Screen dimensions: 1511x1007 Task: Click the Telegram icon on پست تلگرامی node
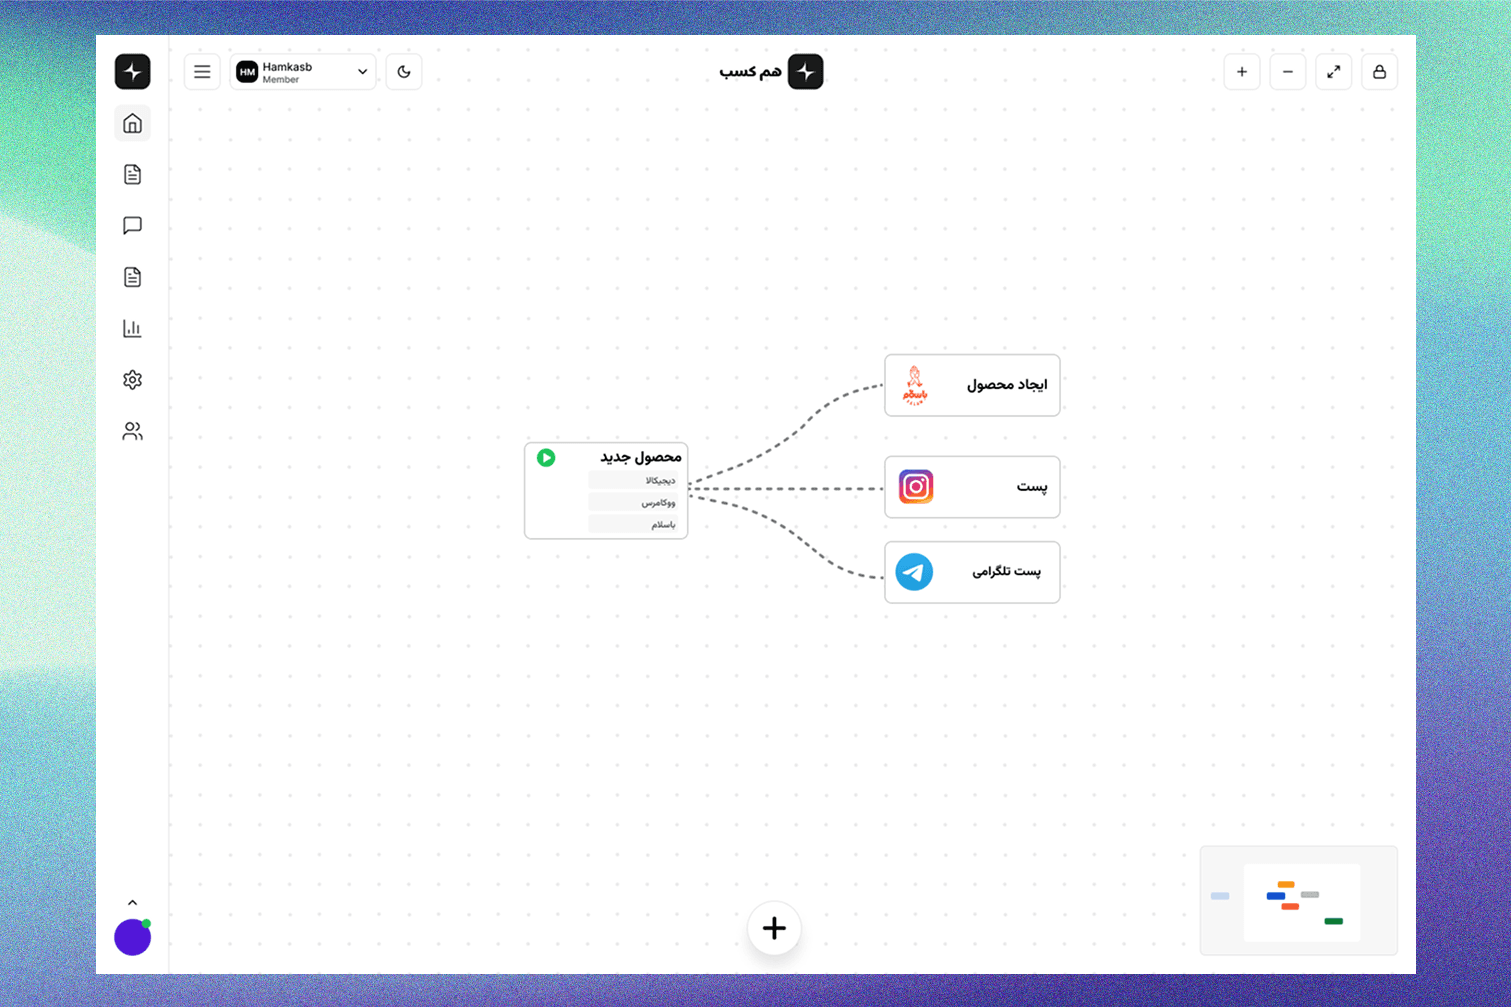913,572
